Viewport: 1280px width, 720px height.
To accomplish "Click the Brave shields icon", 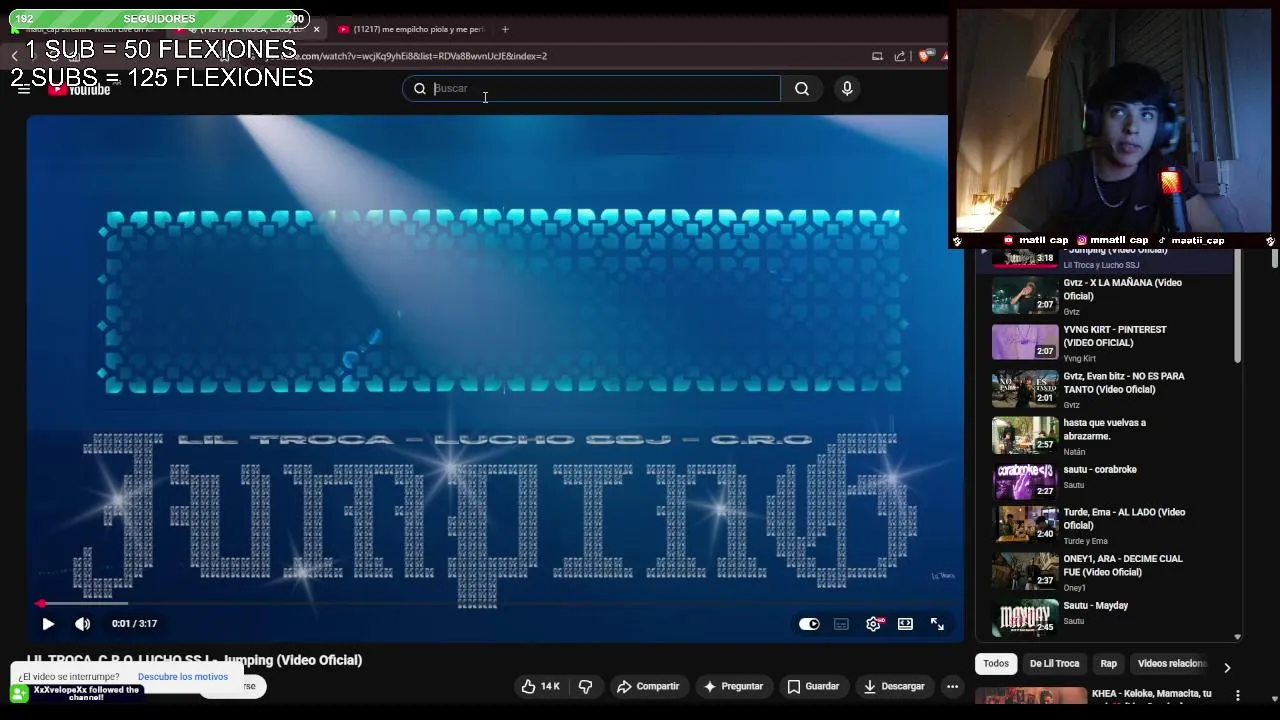I will tap(924, 56).
